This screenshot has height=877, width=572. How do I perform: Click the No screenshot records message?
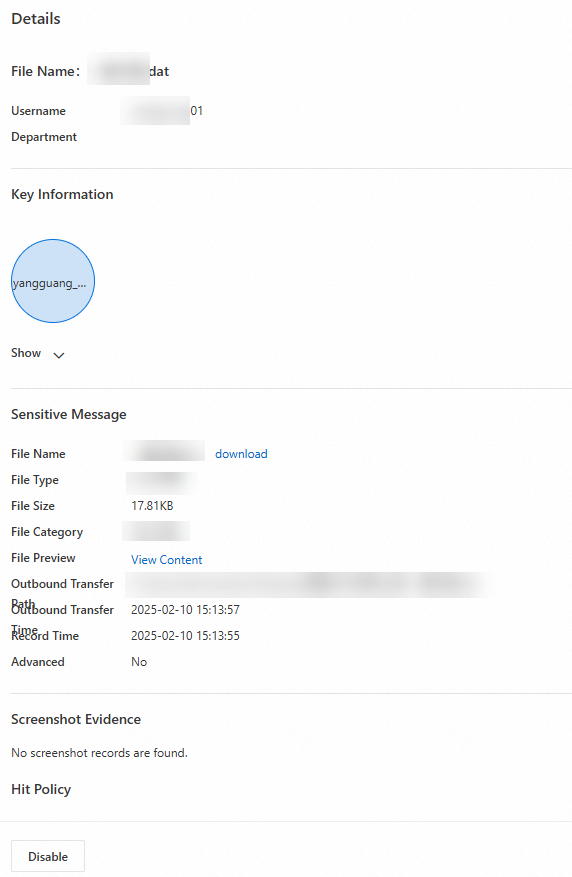(100, 753)
